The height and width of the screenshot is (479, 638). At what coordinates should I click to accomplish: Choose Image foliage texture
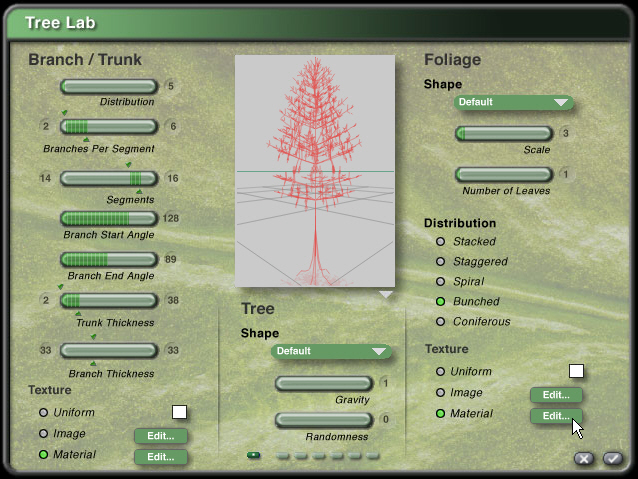(440, 393)
